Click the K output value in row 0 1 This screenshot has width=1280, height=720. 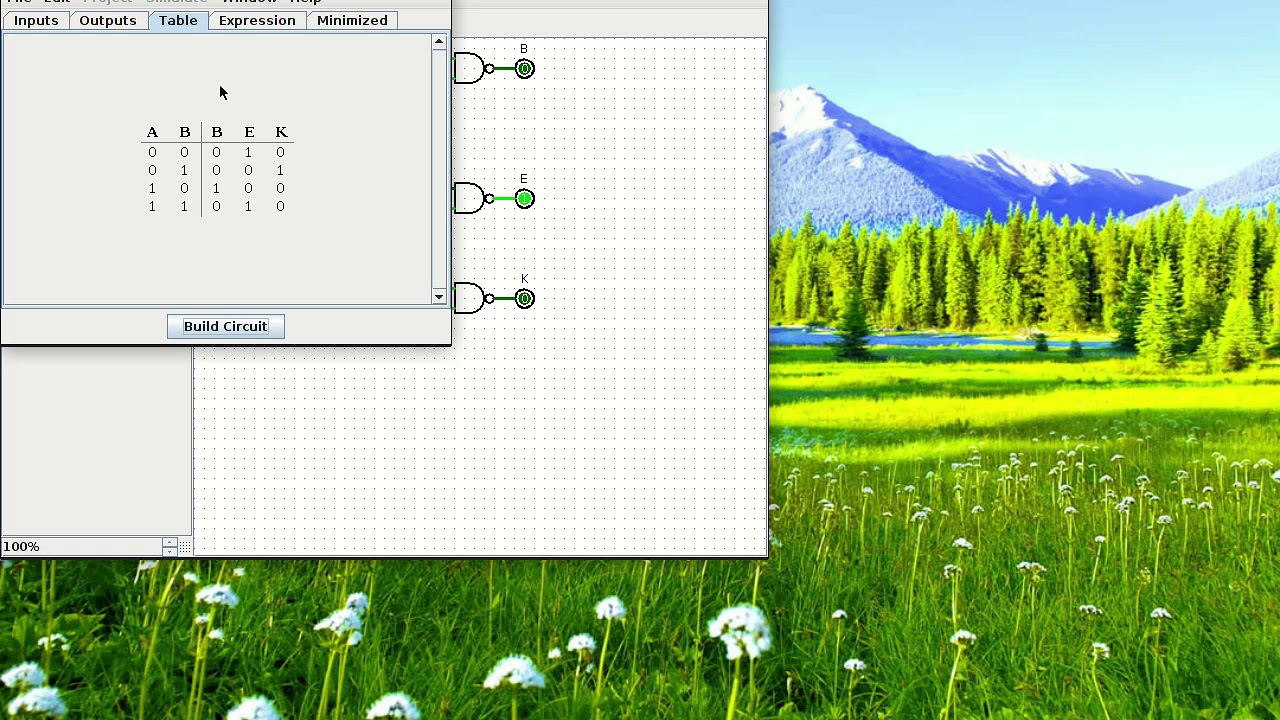coord(280,170)
